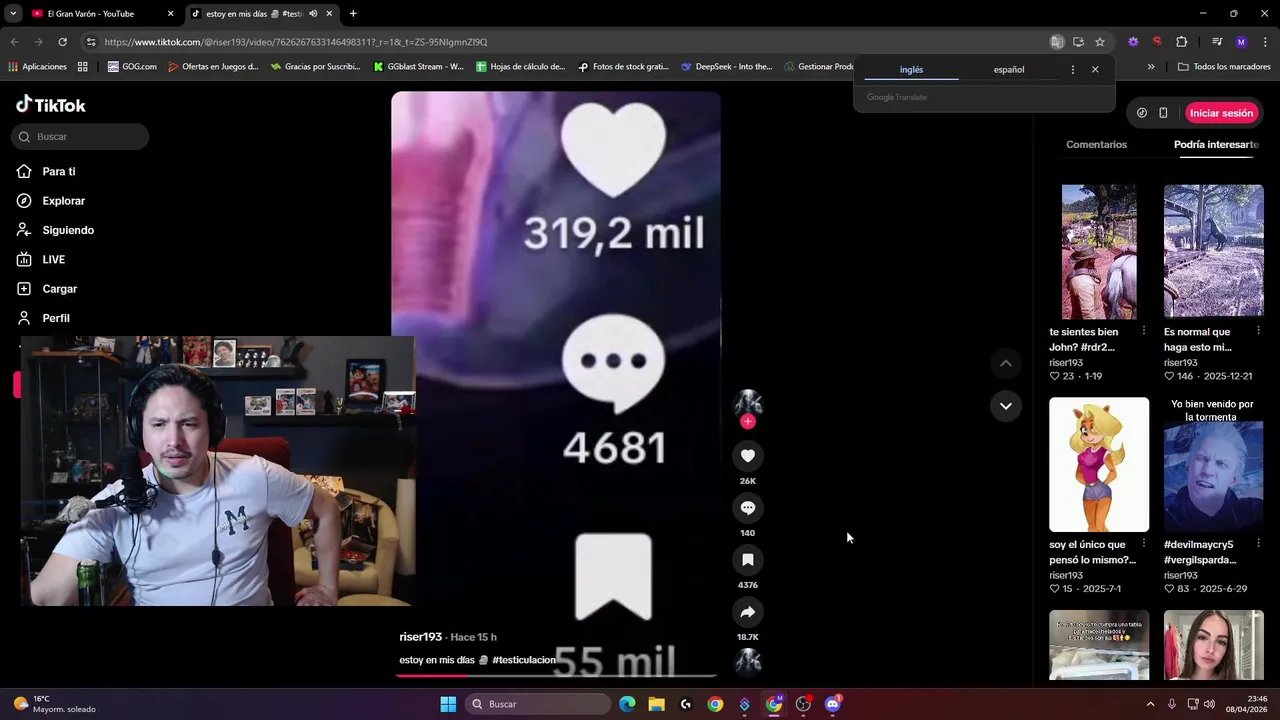
Task: Save video with bookmark icon showing 4376
Action: click(747, 560)
